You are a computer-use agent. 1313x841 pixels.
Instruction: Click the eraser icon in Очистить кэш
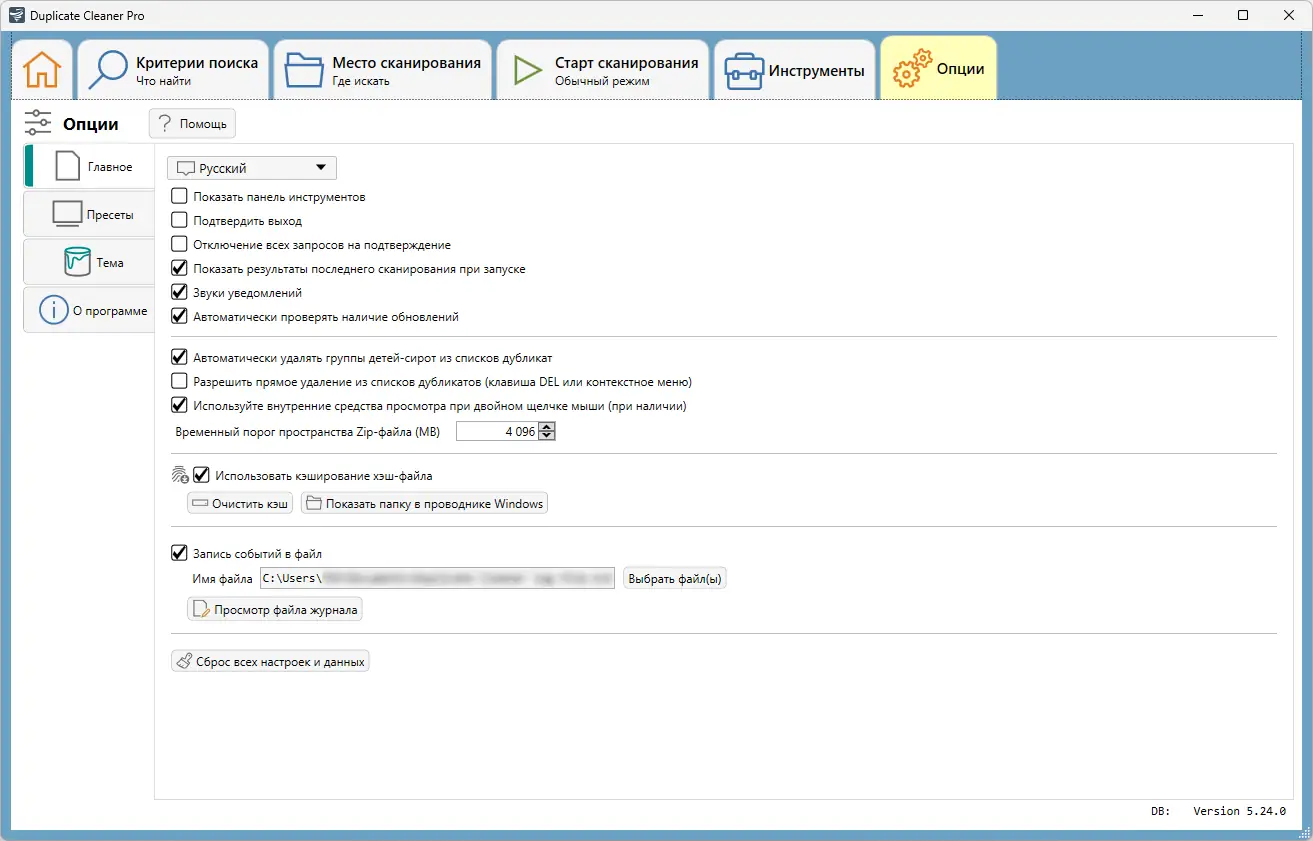pyautogui.click(x=200, y=504)
